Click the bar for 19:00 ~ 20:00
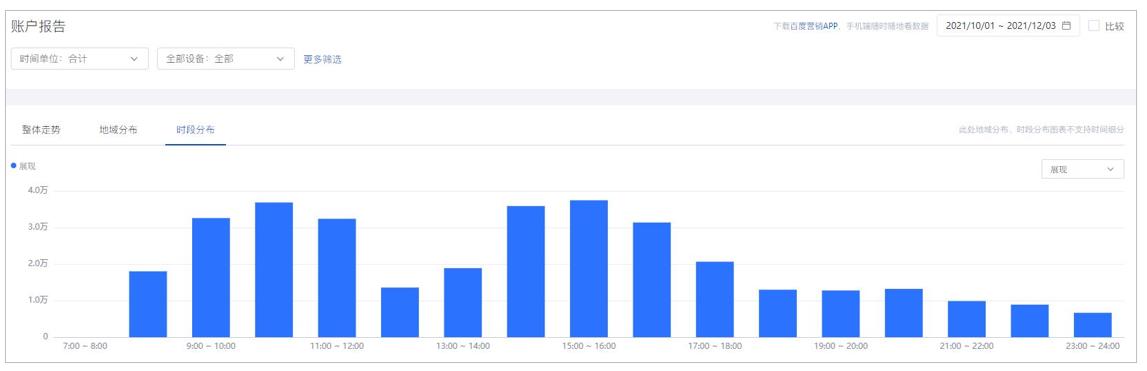 [x=840, y=313]
